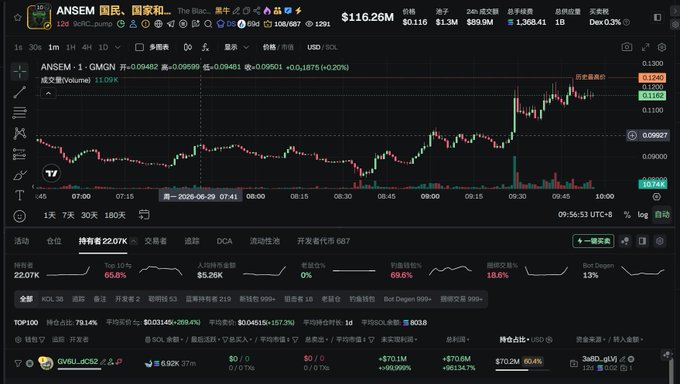Select the brush drawing tool
The image size is (680, 384).
(20, 175)
